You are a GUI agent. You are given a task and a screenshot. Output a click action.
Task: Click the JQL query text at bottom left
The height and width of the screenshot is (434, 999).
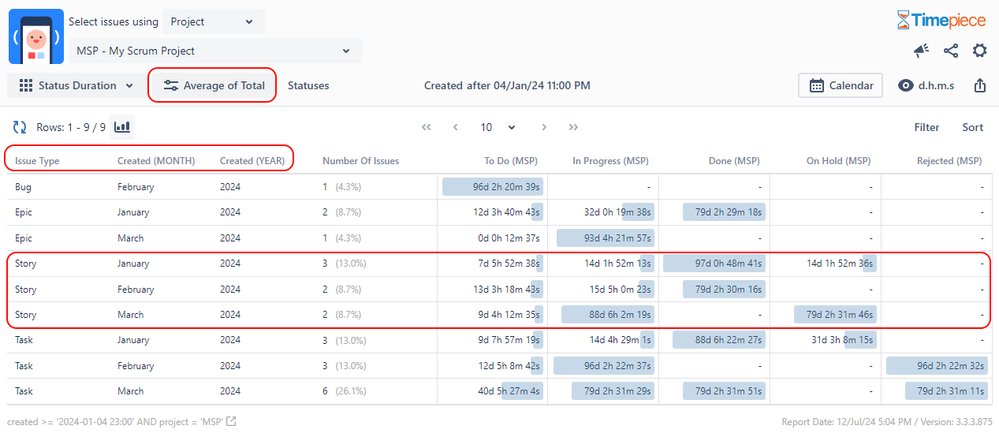115,421
